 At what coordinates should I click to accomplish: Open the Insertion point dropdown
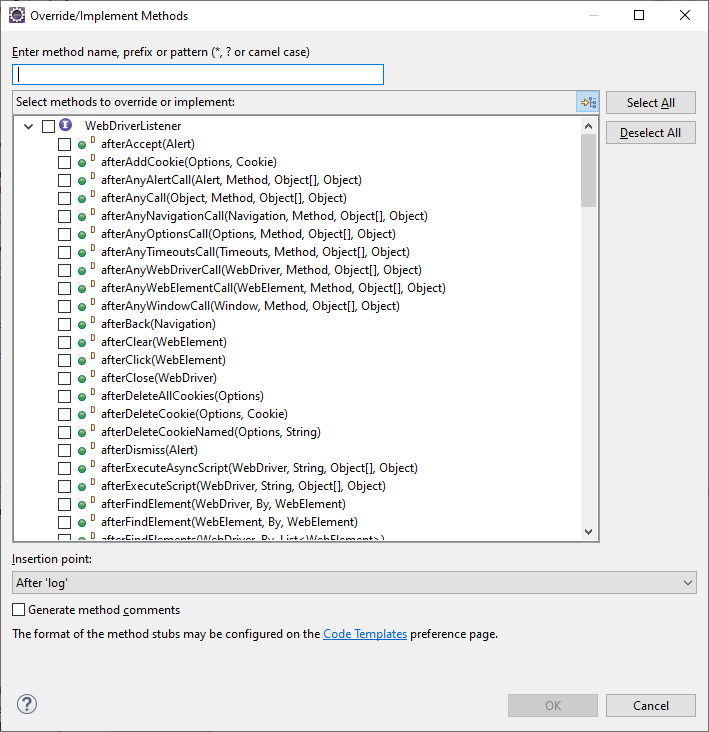click(354, 582)
